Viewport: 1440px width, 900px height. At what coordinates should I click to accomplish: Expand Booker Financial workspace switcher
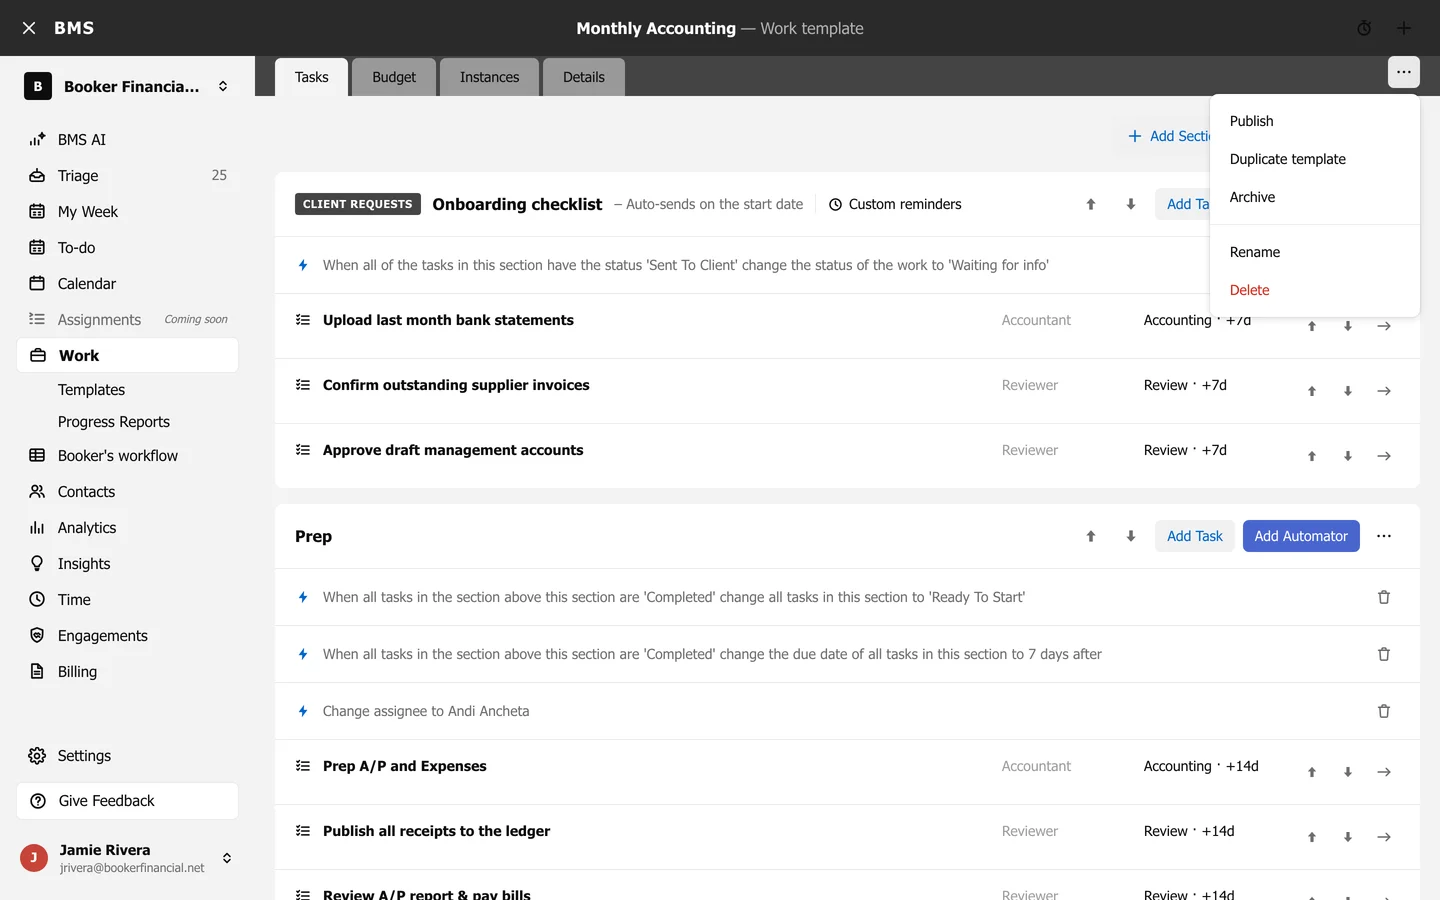(x=223, y=86)
